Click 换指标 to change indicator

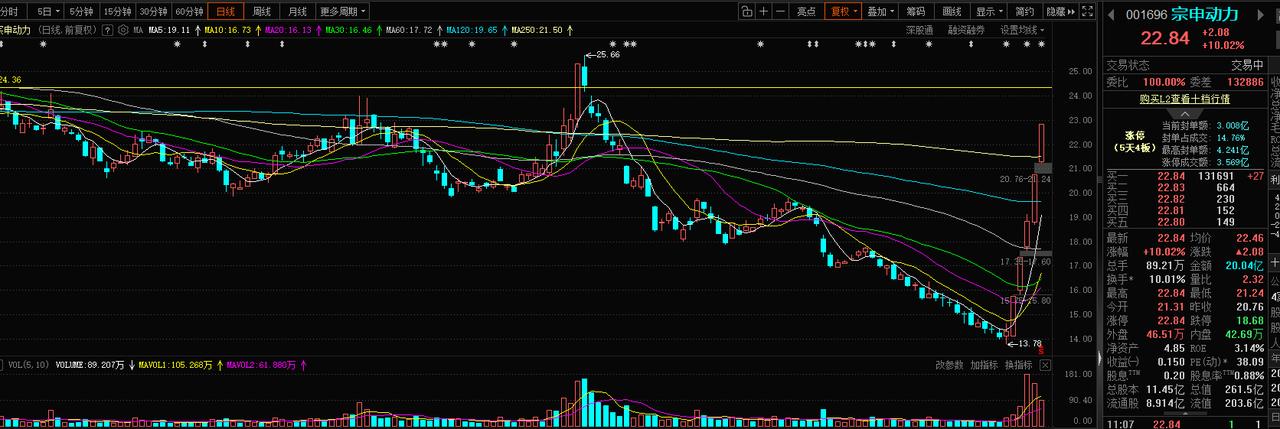pos(1018,365)
